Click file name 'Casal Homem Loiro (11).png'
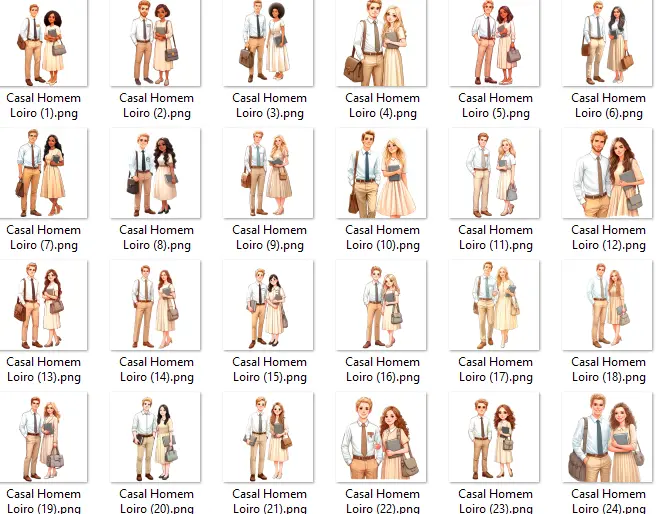The image size is (658, 514). pos(495,237)
